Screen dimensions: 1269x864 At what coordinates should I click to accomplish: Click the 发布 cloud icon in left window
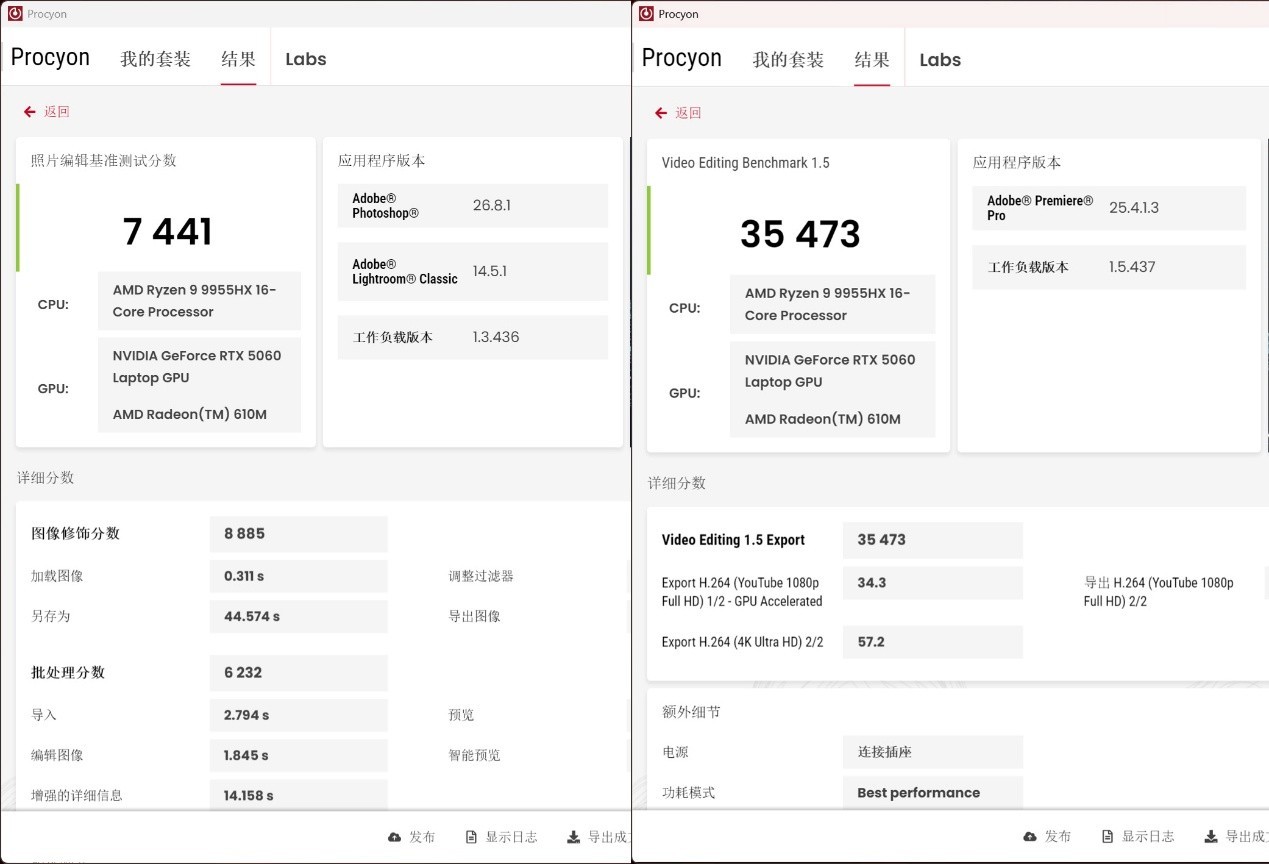coord(394,837)
